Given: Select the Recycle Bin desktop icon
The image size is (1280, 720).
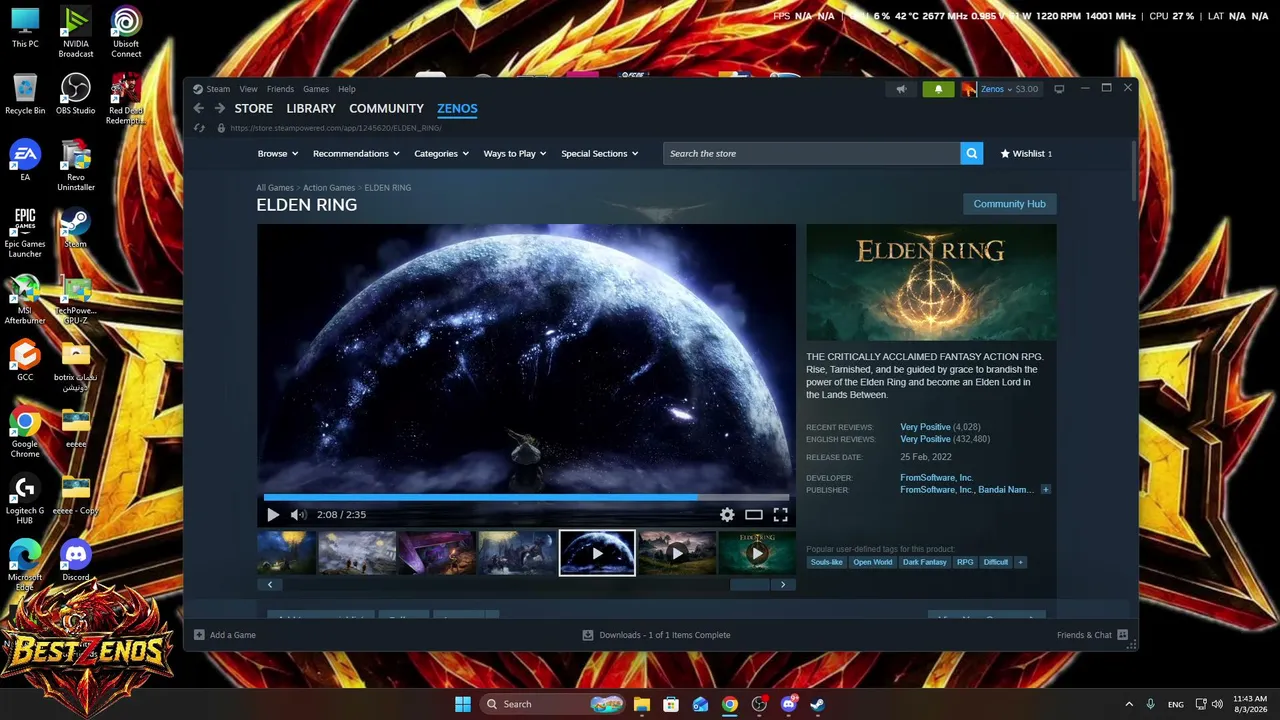Looking at the screenshot, I should (25, 95).
